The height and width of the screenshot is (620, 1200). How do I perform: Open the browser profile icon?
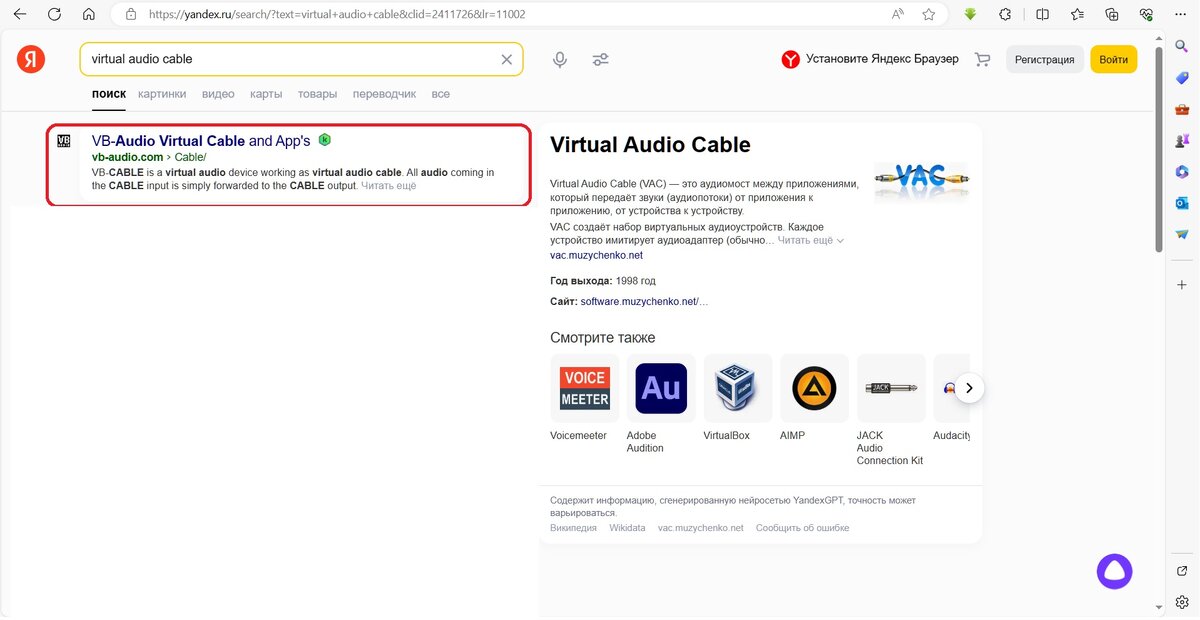1147,15
